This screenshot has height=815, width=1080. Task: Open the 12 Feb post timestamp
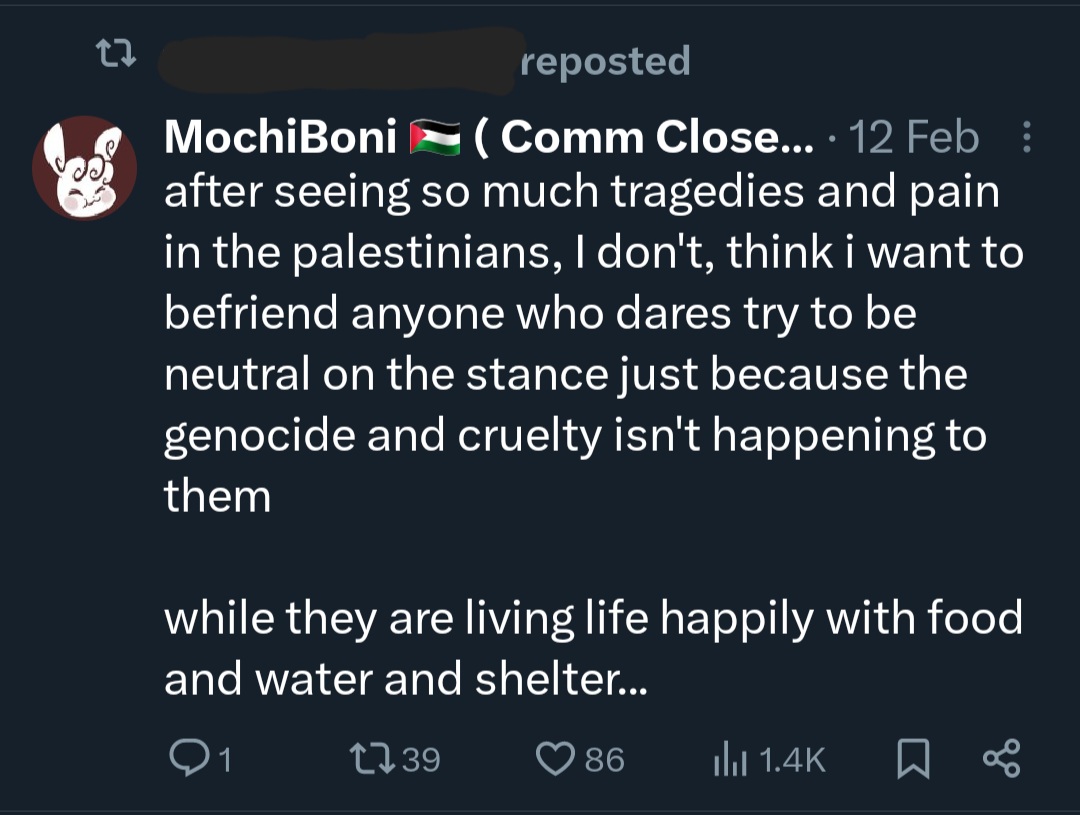coord(912,138)
